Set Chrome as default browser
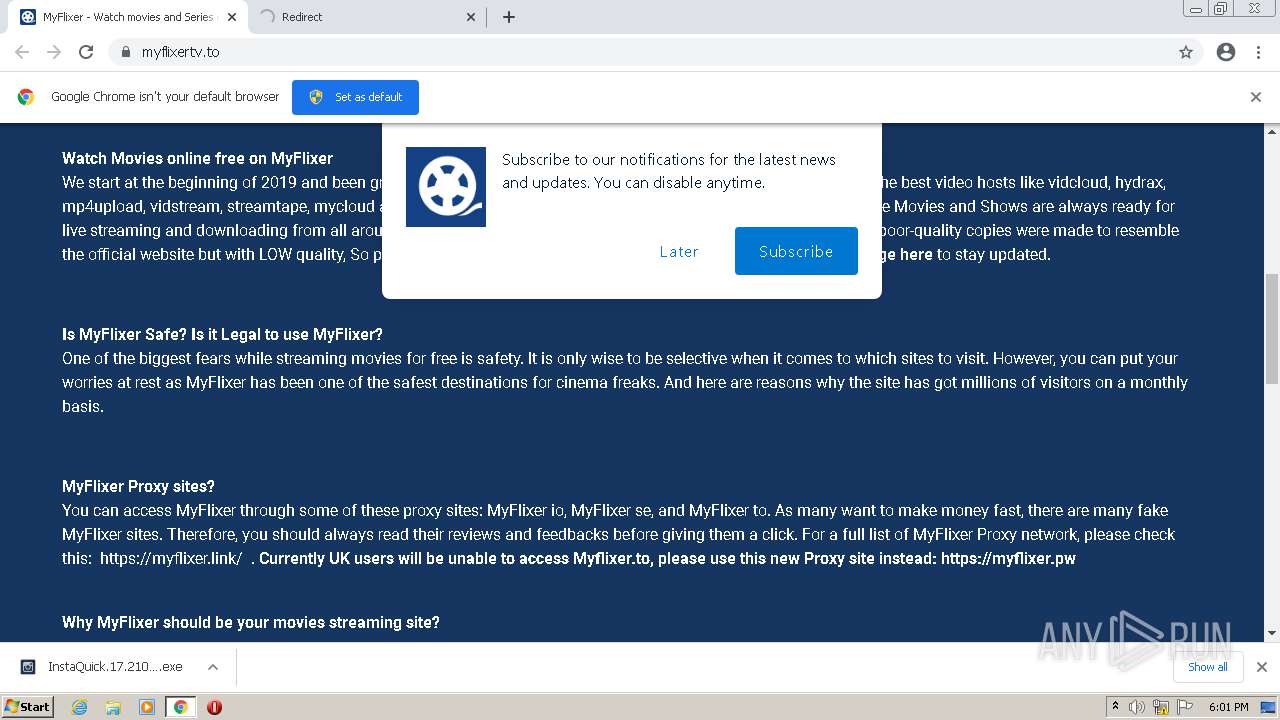This screenshot has height=720, width=1280. 355,97
